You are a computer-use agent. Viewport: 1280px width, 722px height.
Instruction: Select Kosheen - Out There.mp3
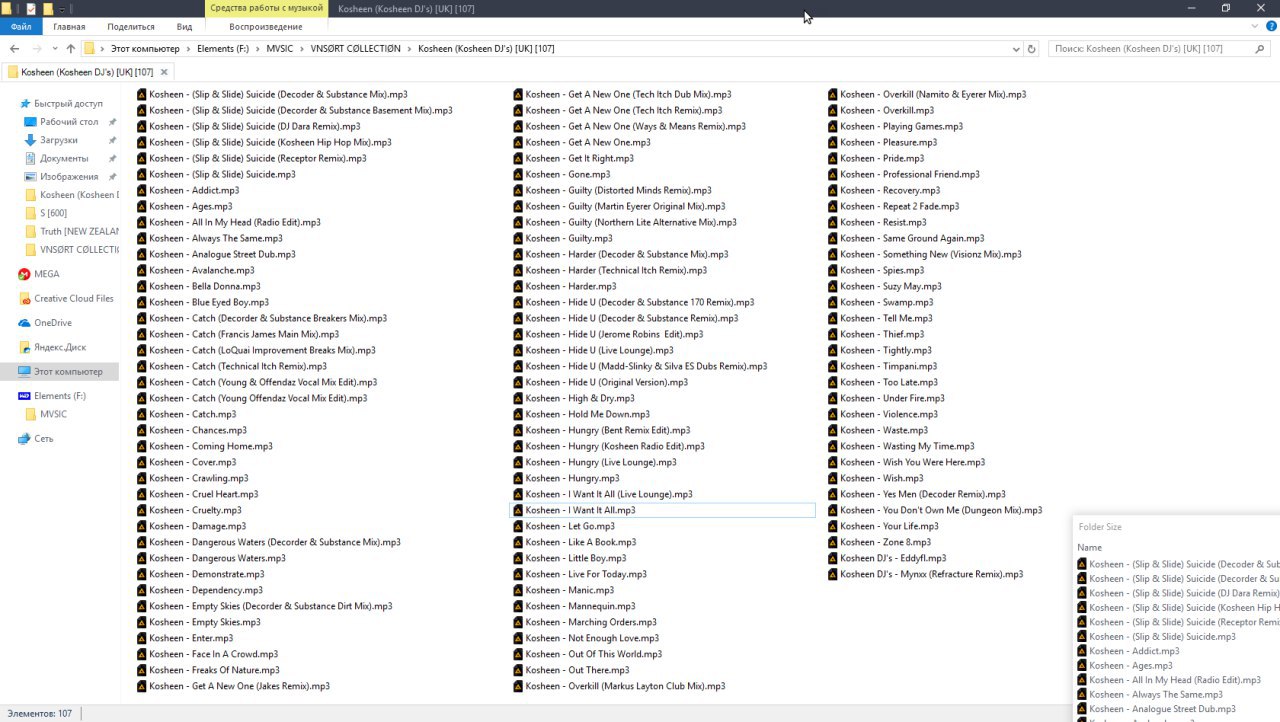[x=572, y=670]
